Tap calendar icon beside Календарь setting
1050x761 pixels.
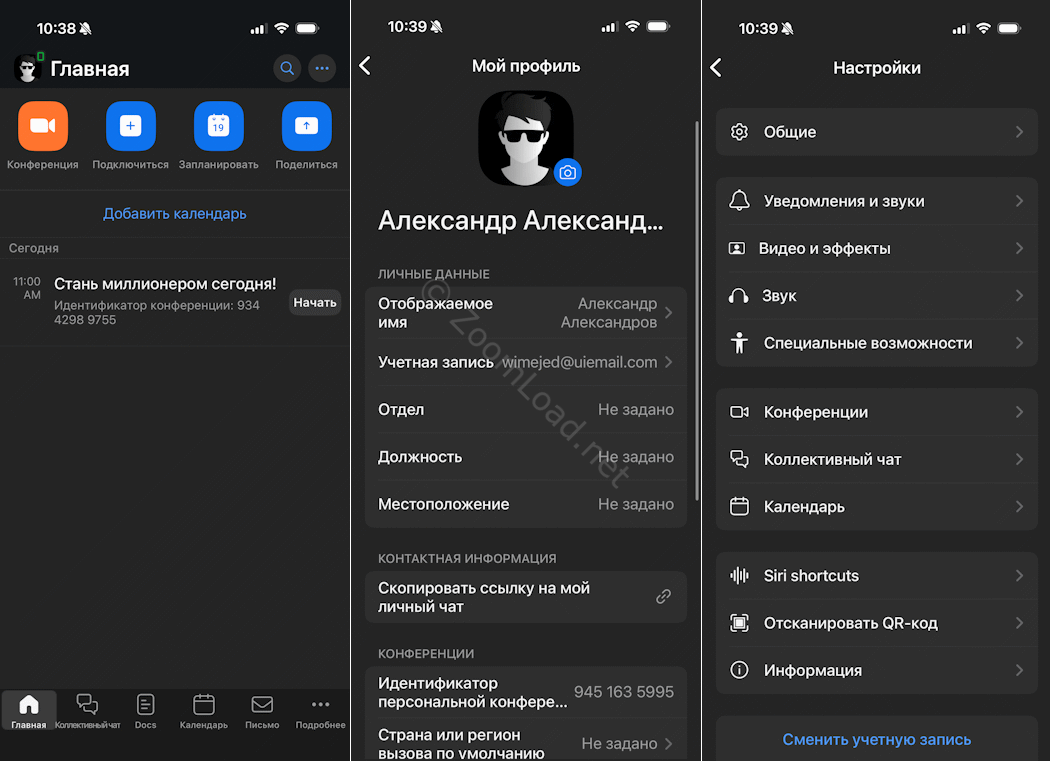click(739, 506)
